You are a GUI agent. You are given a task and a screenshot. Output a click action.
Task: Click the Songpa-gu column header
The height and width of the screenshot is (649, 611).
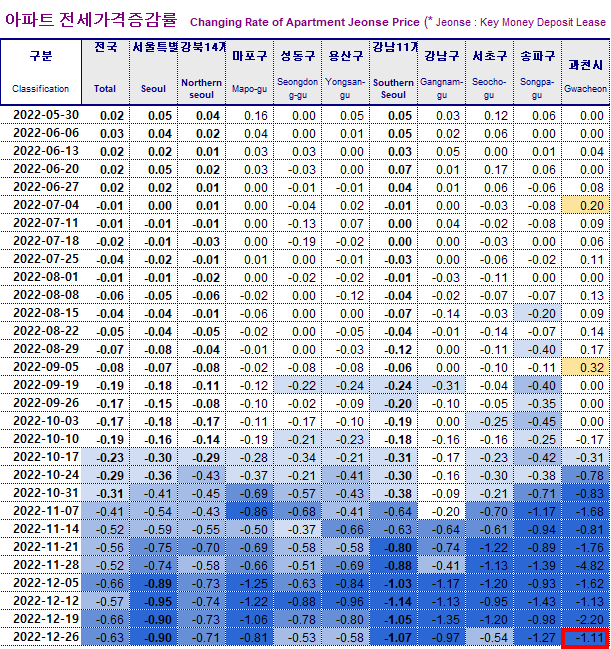[538, 72]
